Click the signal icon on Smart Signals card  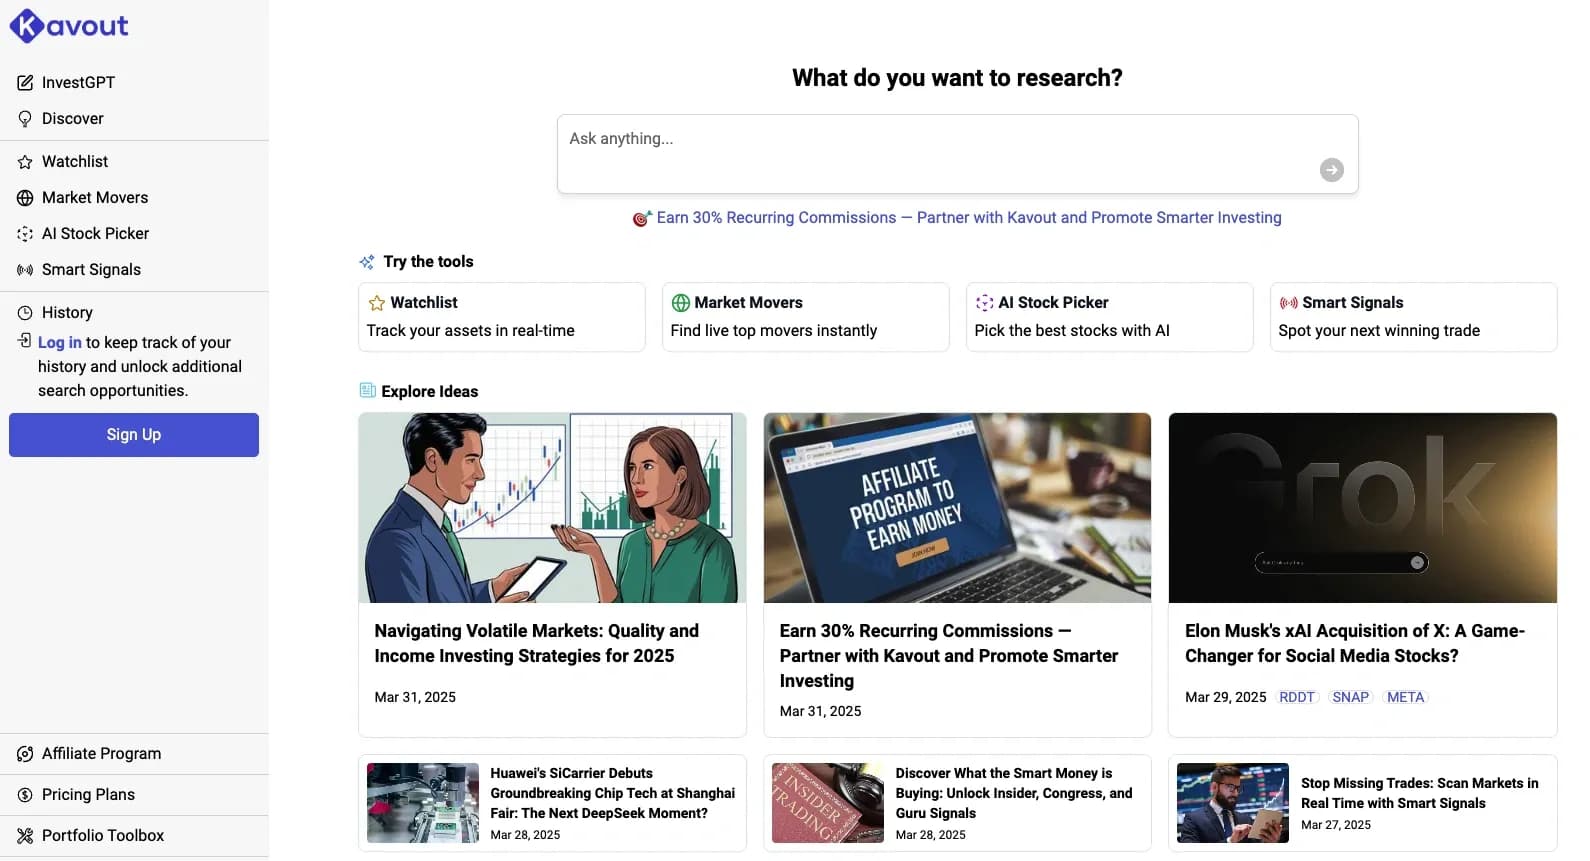(1289, 303)
